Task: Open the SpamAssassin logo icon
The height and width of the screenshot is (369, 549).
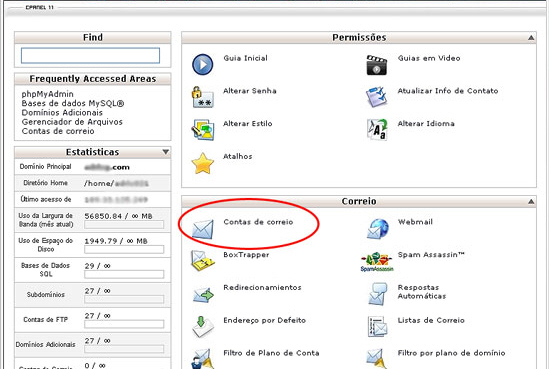Action: tap(377, 262)
